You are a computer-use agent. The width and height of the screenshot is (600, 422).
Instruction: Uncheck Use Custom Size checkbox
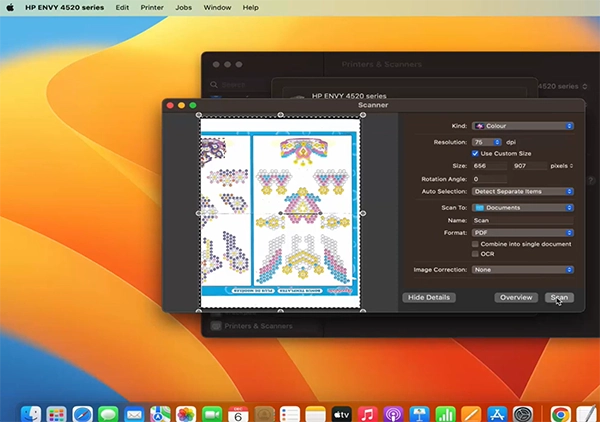(x=475, y=153)
